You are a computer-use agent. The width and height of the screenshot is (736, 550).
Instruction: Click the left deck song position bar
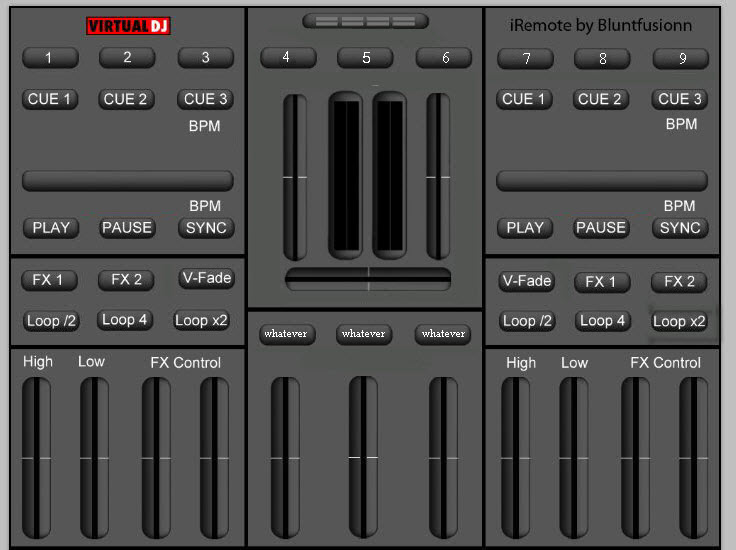click(x=128, y=181)
